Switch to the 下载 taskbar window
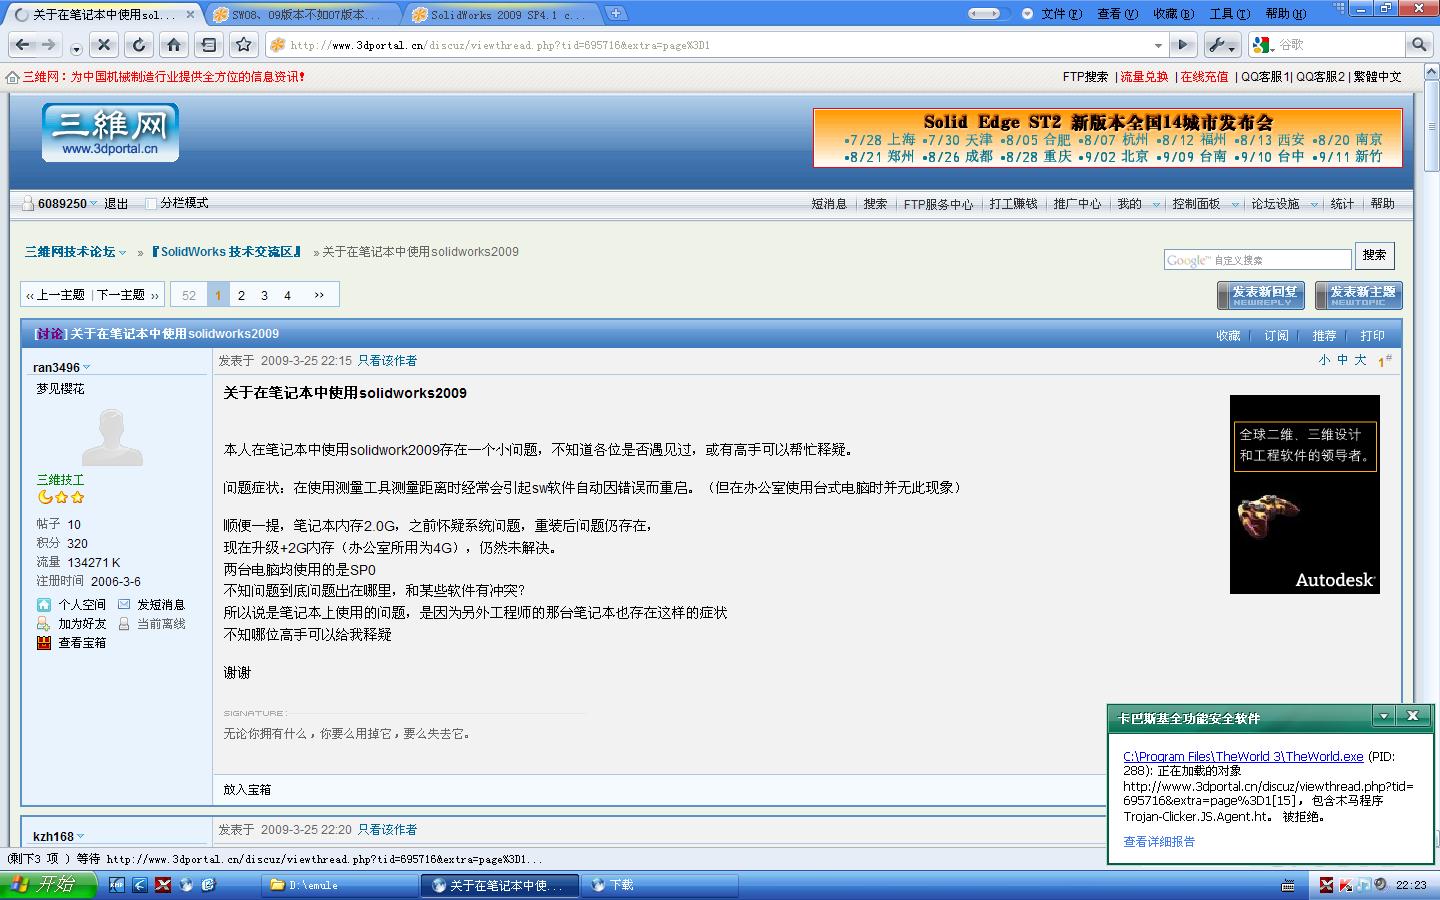 pos(660,885)
